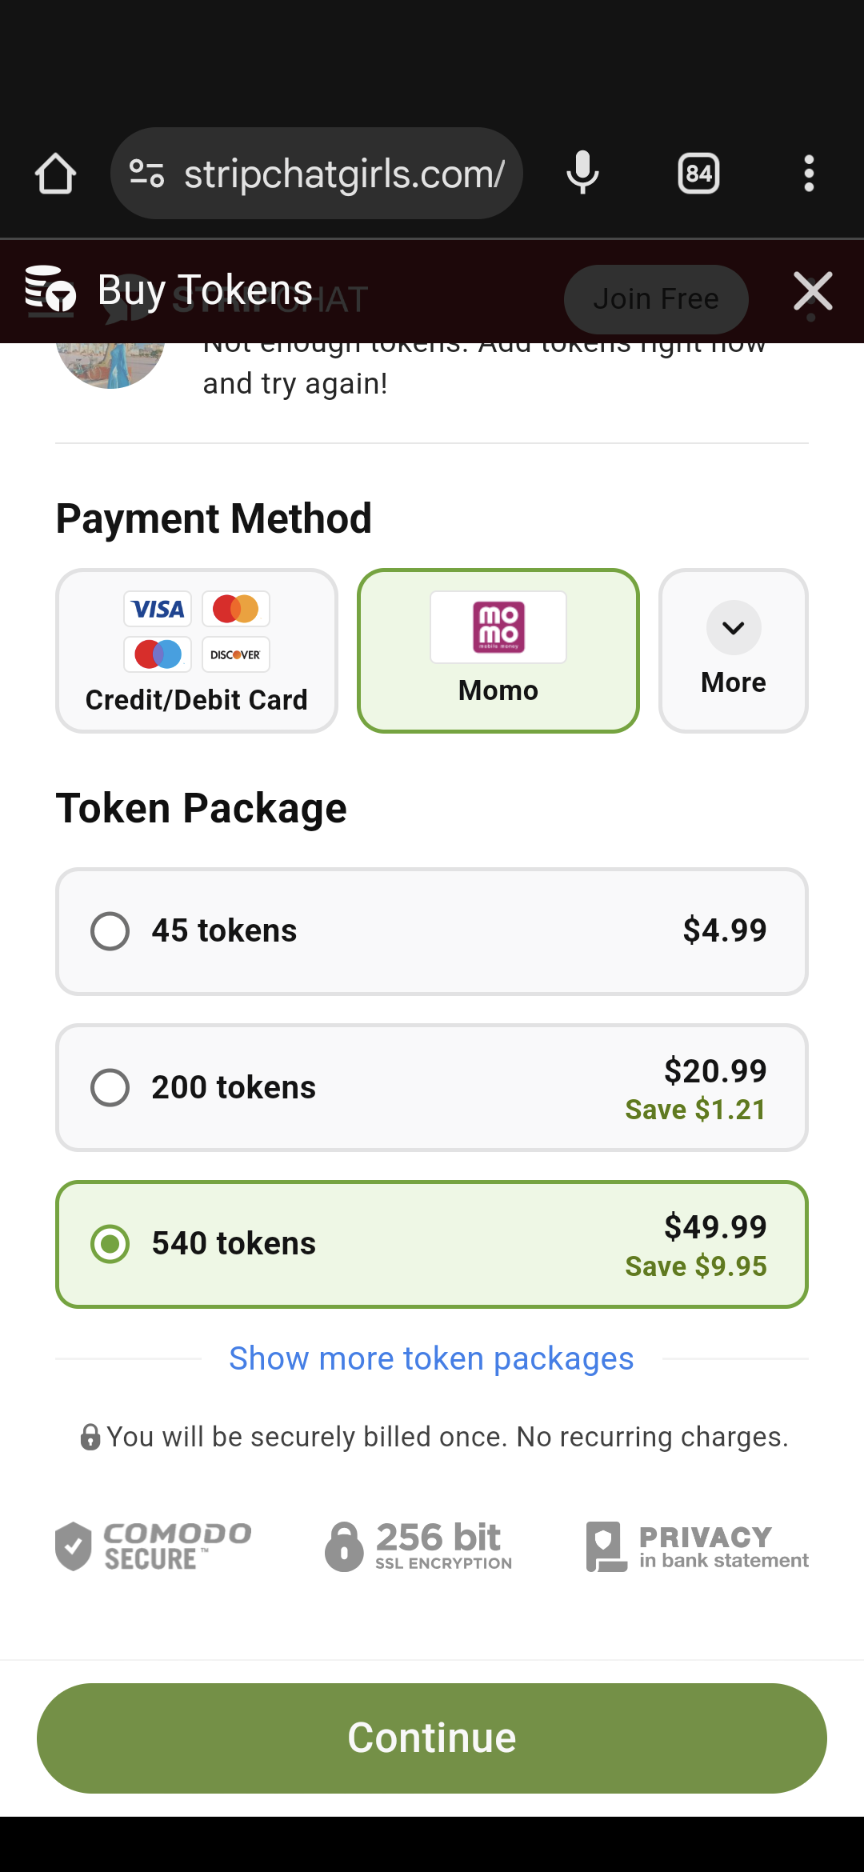The image size is (864, 1872).
Task: Select the 45 tokens radio option
Action: click(x=110, y=931)
